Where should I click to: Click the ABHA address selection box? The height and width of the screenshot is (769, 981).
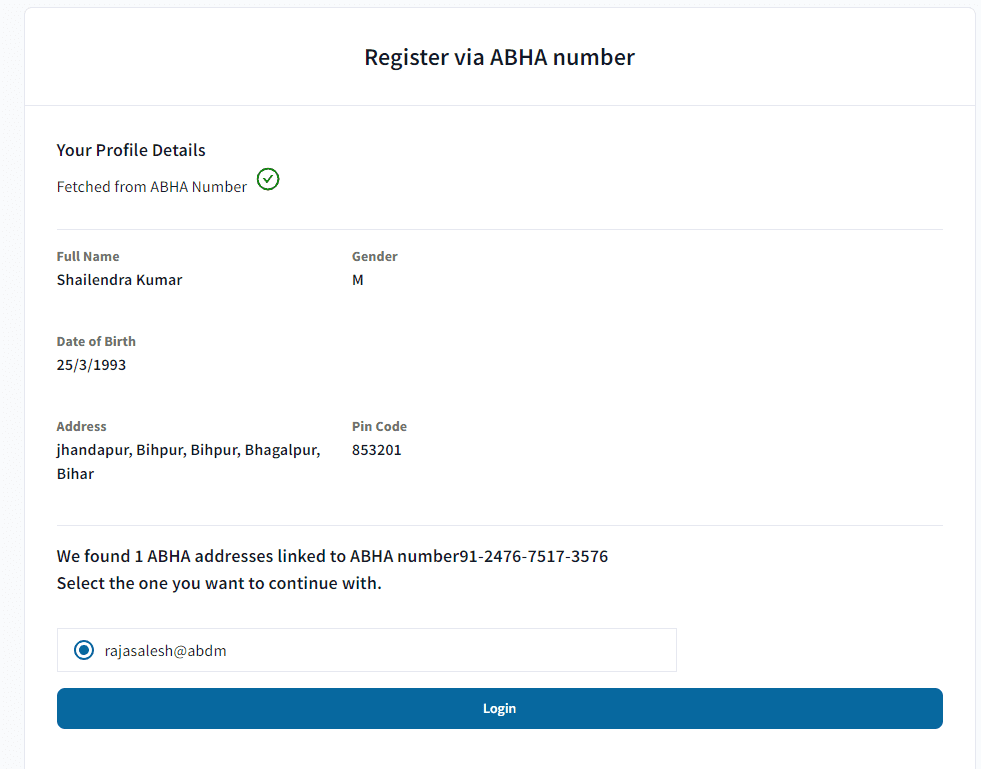coord(366,650)
